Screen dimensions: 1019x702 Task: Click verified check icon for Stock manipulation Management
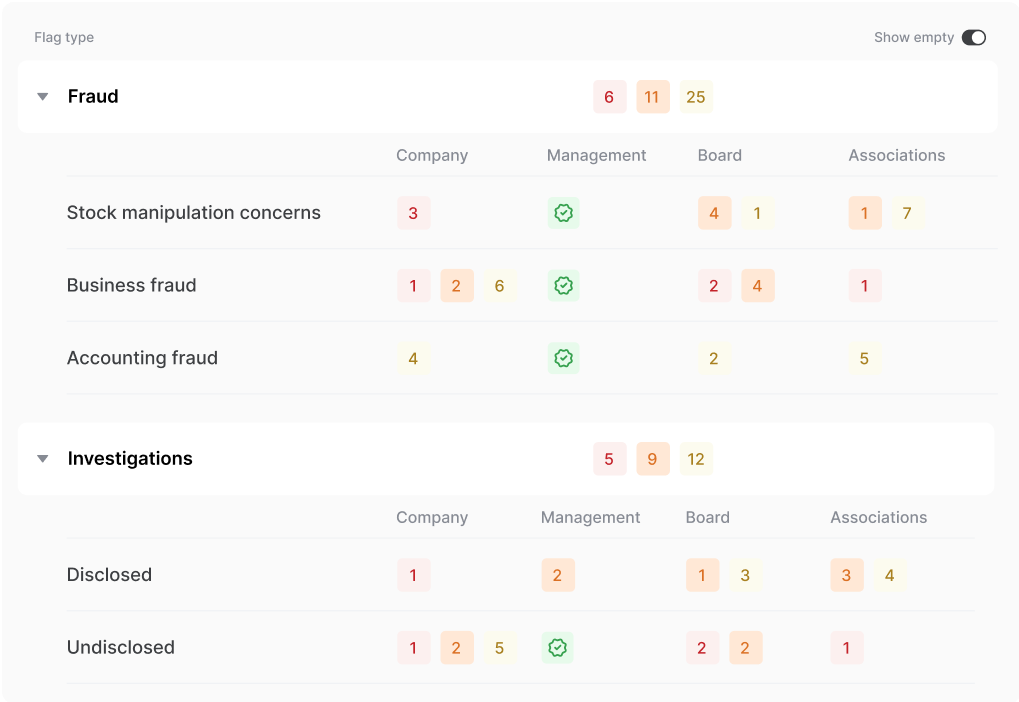[563, 213]
